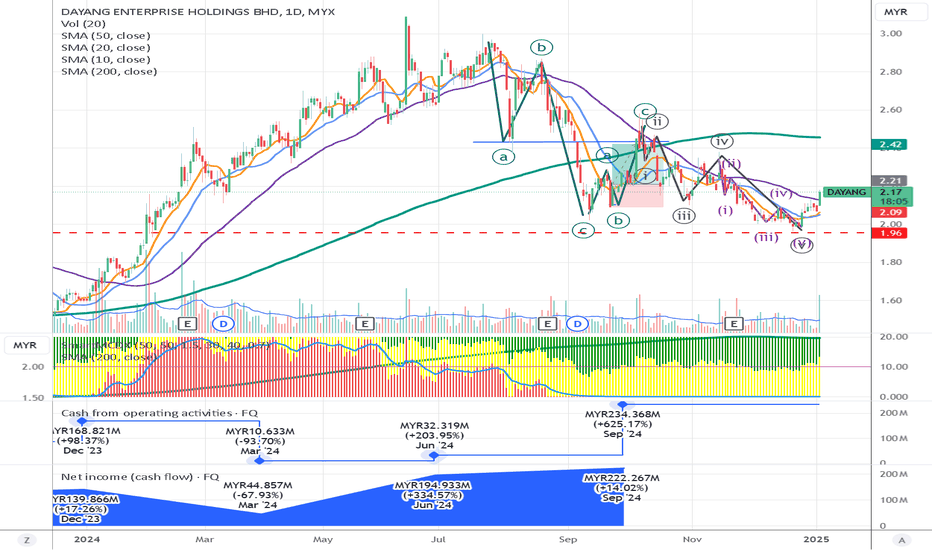Viewport: 932px width, 550px height.
Task: Select the circled green 'a' label under blue line
Action: pyautogui.click(x=503, y=157)
